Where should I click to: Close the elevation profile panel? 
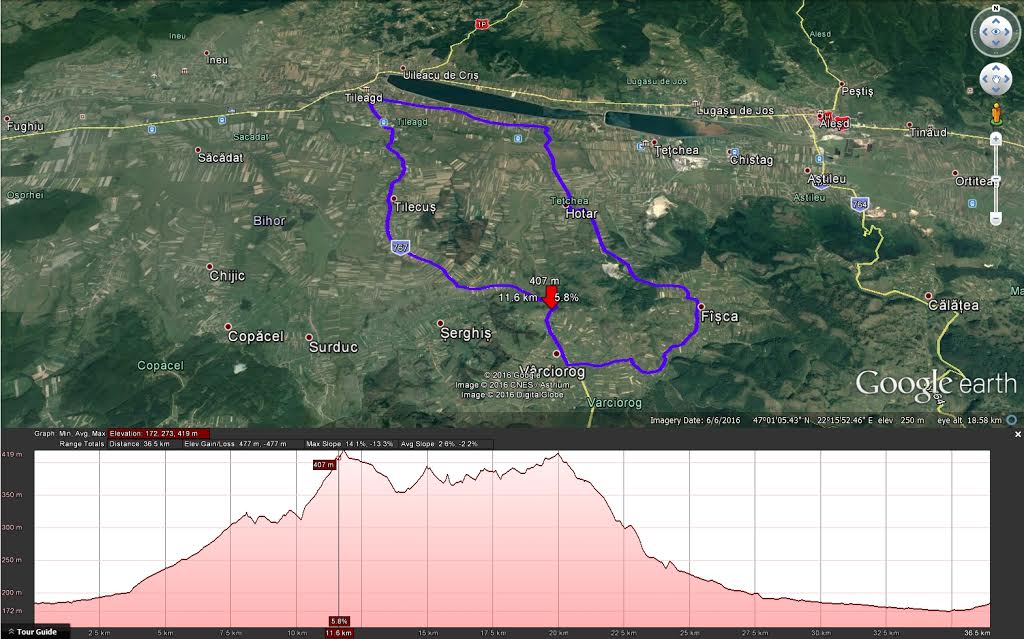point(1018,434)
